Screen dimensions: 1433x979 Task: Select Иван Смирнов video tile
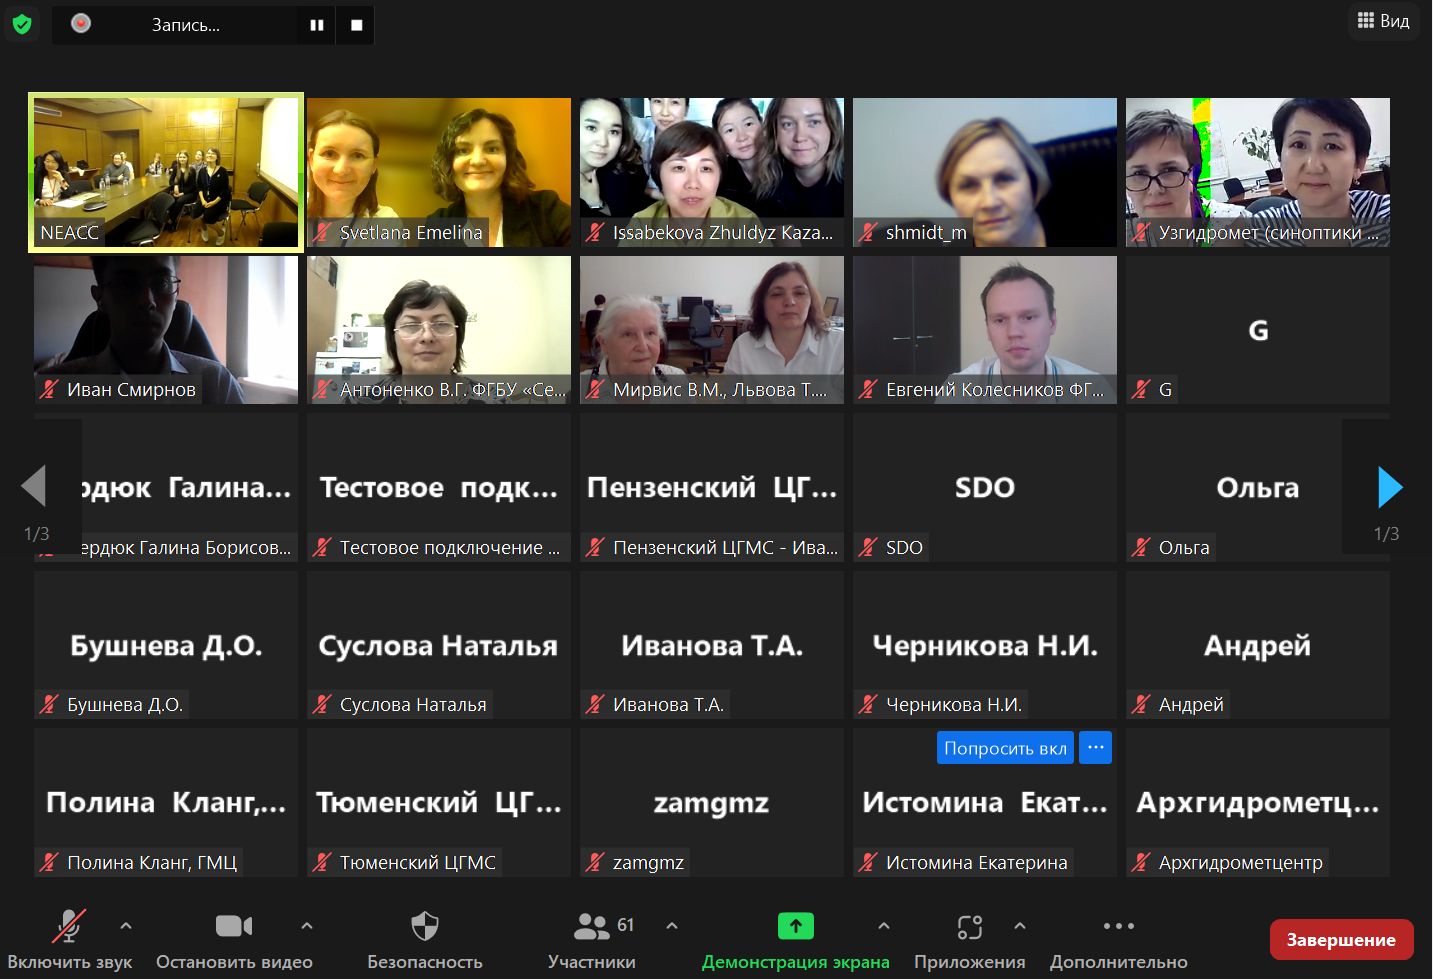pyautogui.click(x=166, y=330)
